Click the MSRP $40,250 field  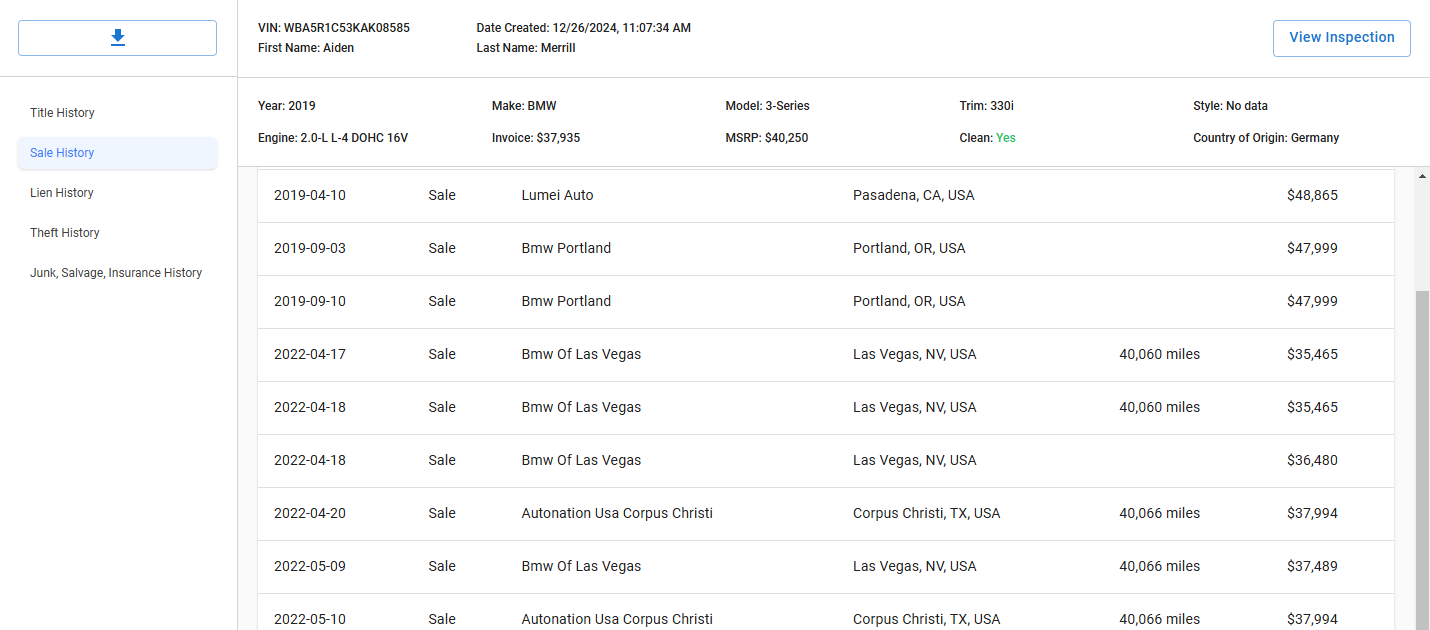coord(767,138)
